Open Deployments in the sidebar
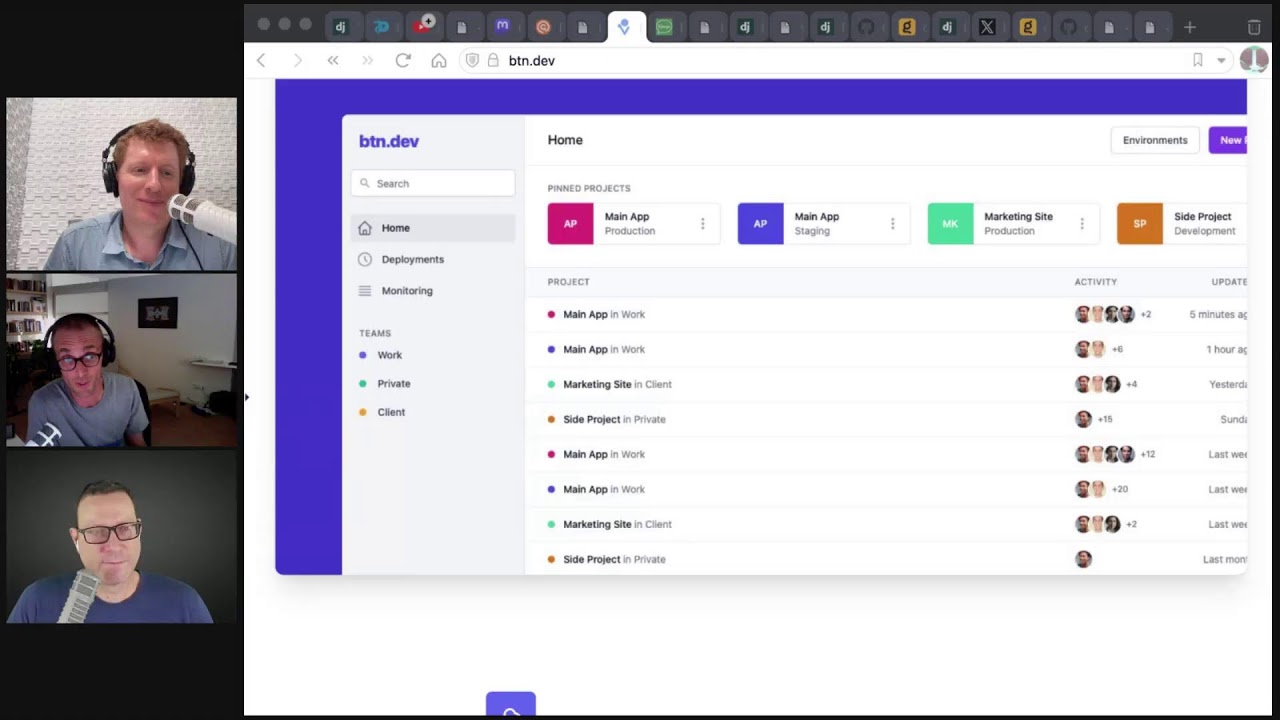The image size is (1280, 720). [x=412, y=259]
